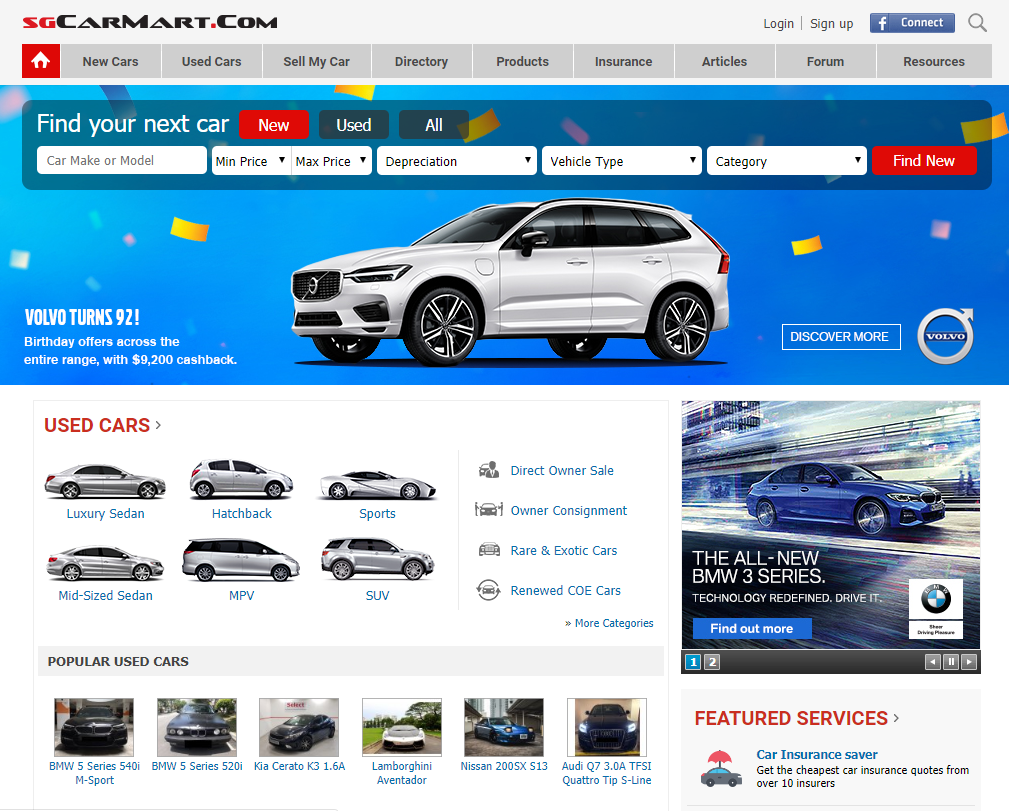Expand the Vehicle Type dropdown
Viewport: 1009px width, 811px height.
tap(622, 161)
